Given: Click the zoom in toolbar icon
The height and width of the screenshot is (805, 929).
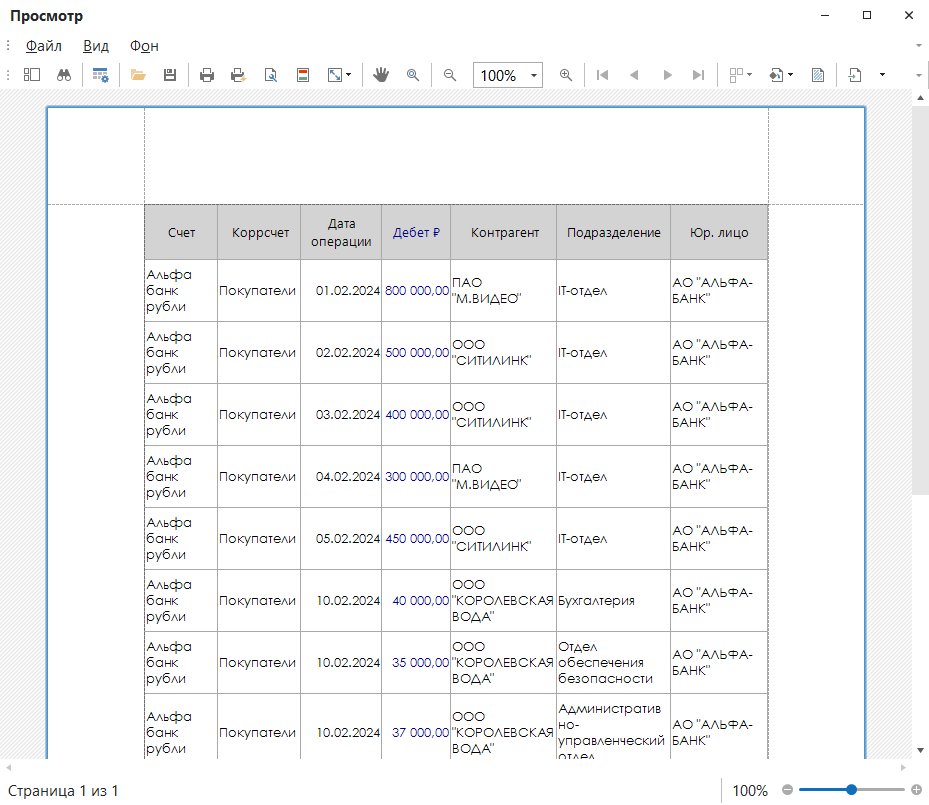Looking at the screenshot, I should tap(566, 75).
